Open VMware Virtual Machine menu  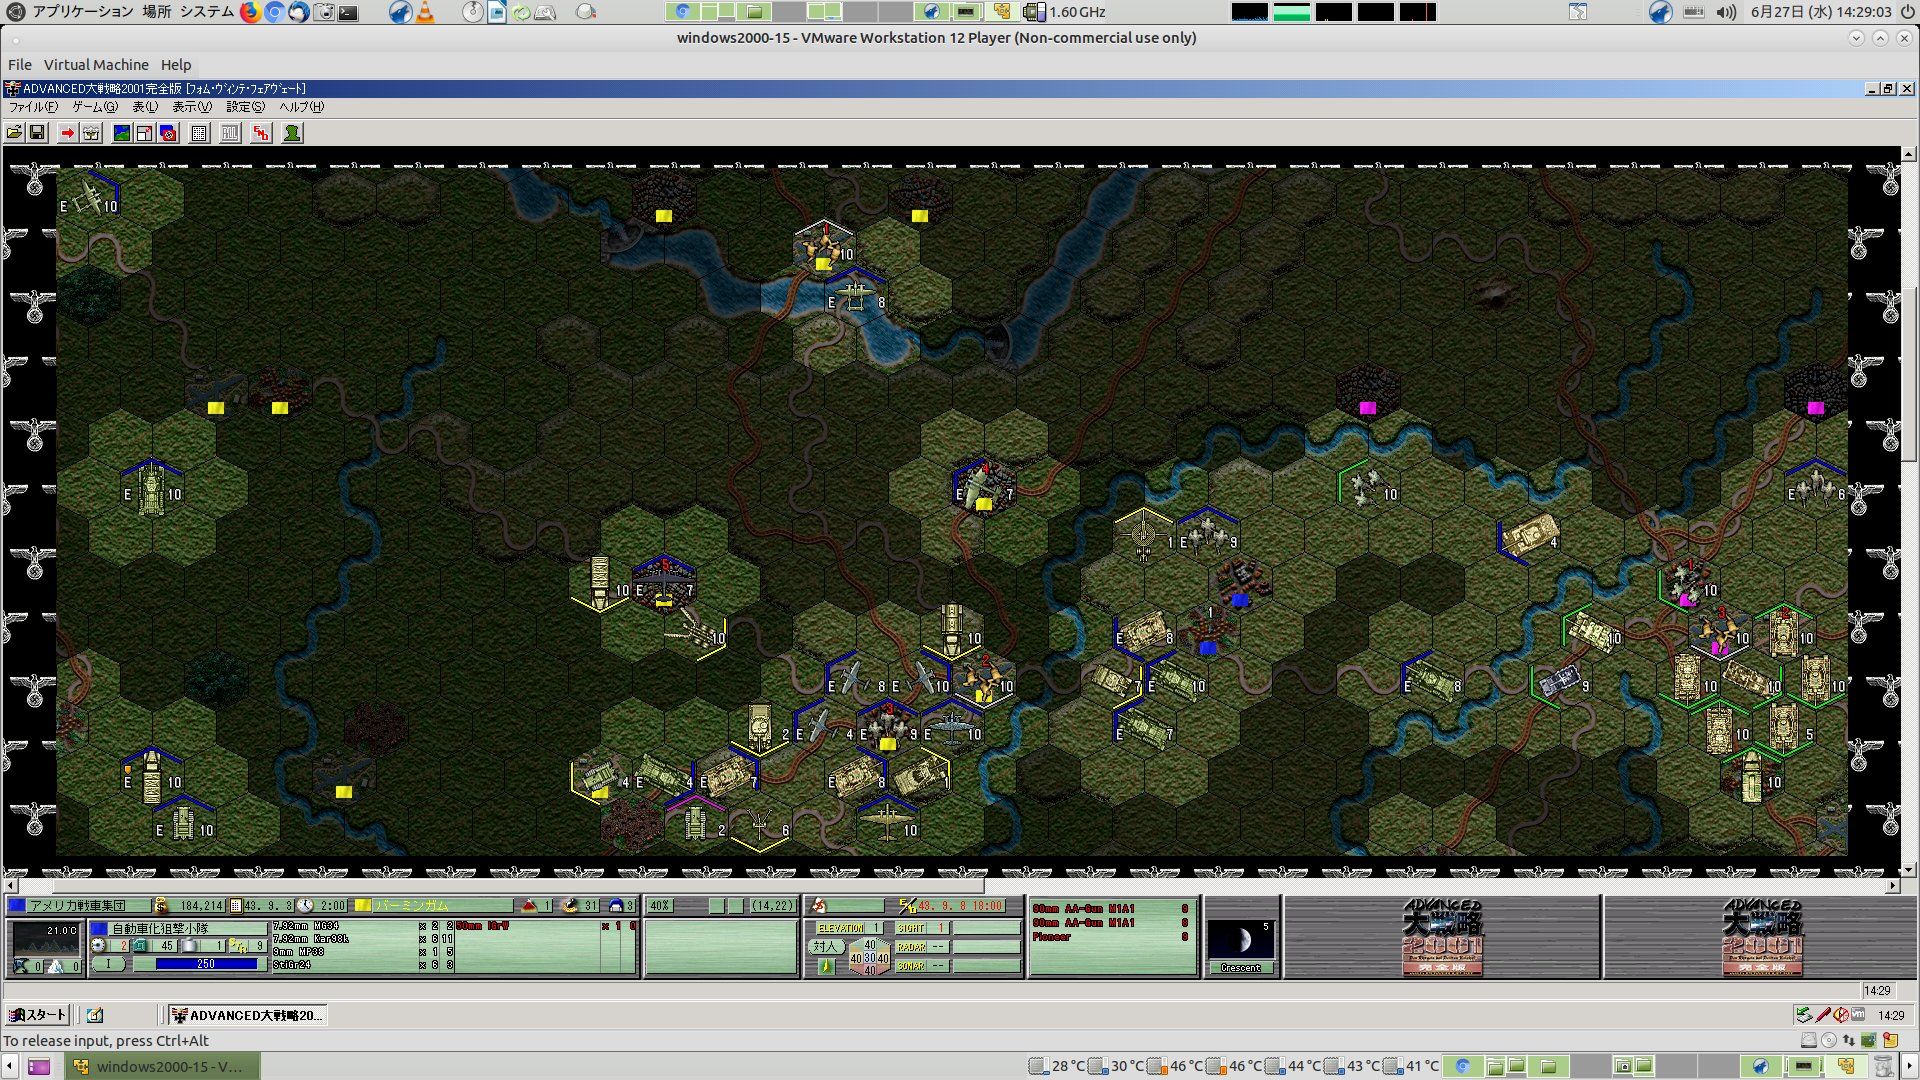tap(96, 65)
